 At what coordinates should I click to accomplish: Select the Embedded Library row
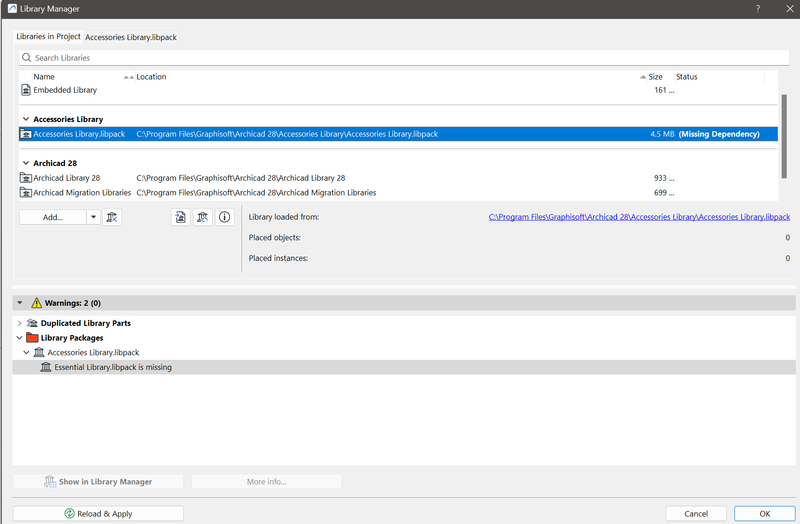398,90
